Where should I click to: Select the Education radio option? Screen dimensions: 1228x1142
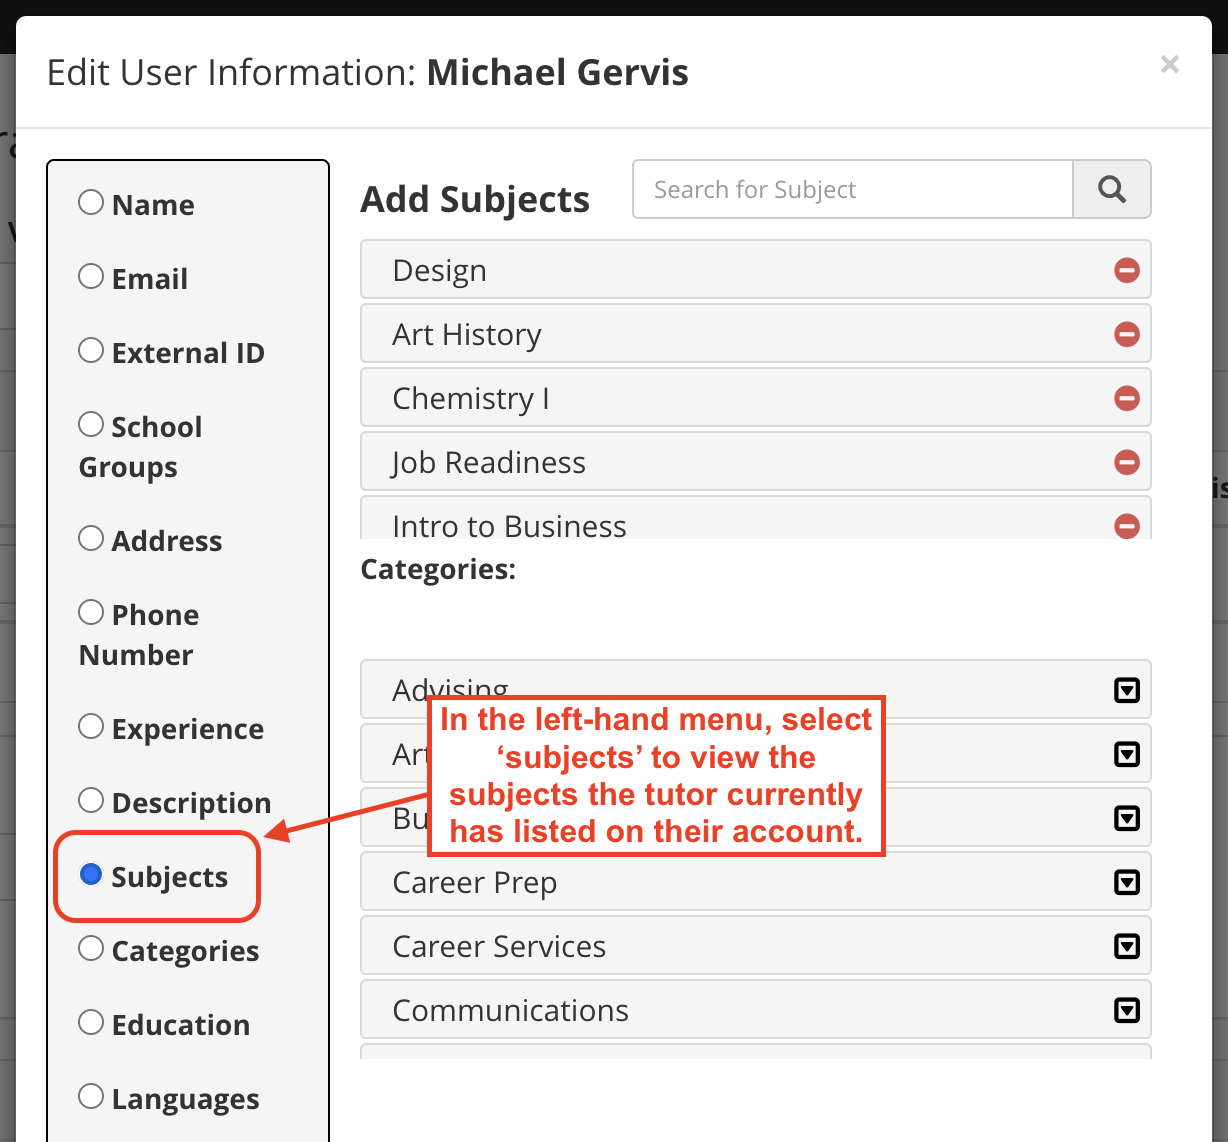pos(91,1022)
